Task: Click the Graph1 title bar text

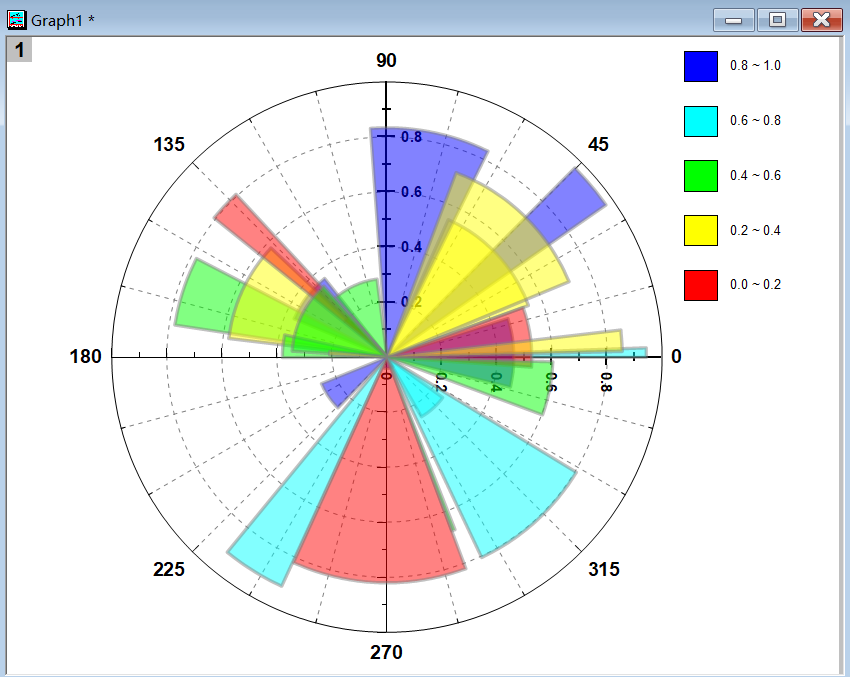Action: [x=63, y=21]
